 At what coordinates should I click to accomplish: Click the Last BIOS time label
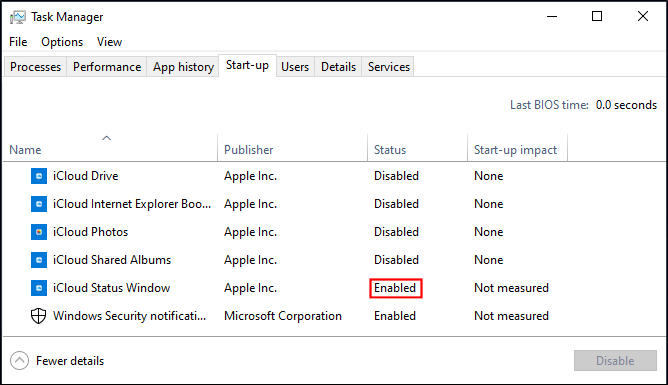pyautogui.click(x=550, y=105)
